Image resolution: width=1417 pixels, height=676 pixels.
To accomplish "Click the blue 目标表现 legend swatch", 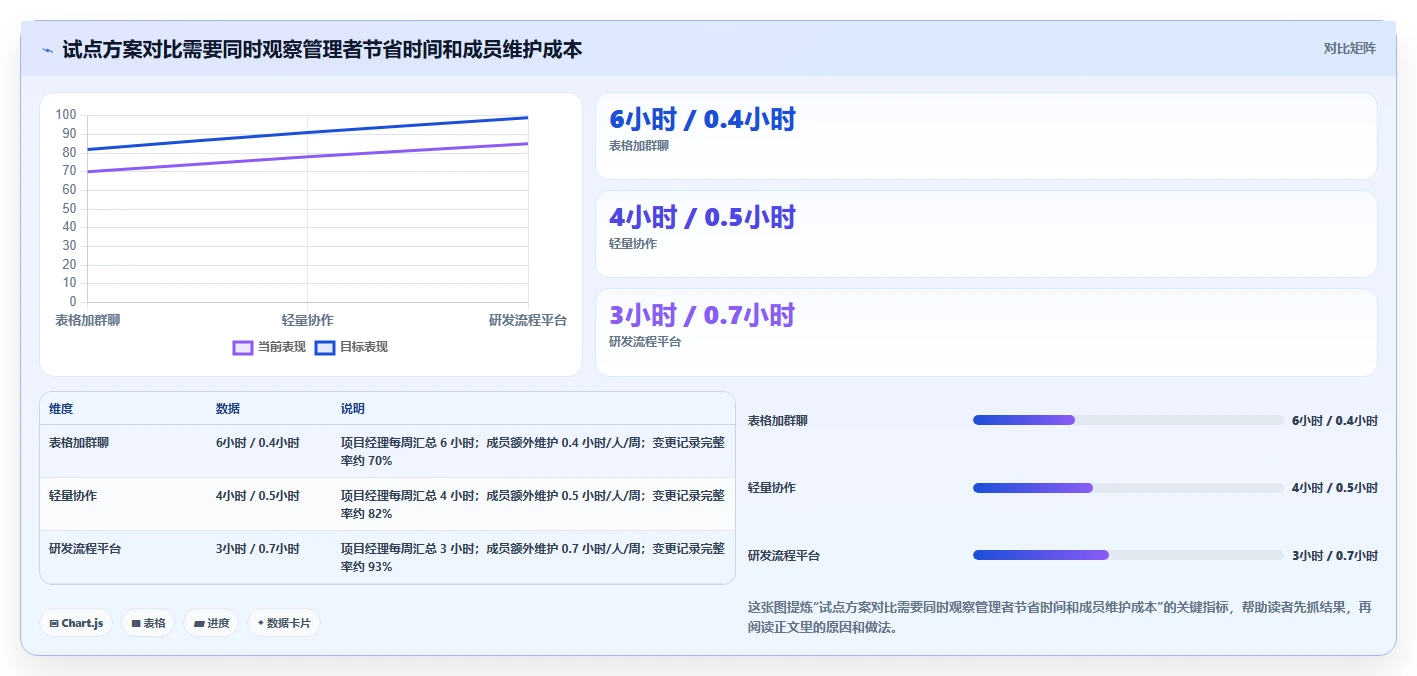I will click(x=324, y=347).
